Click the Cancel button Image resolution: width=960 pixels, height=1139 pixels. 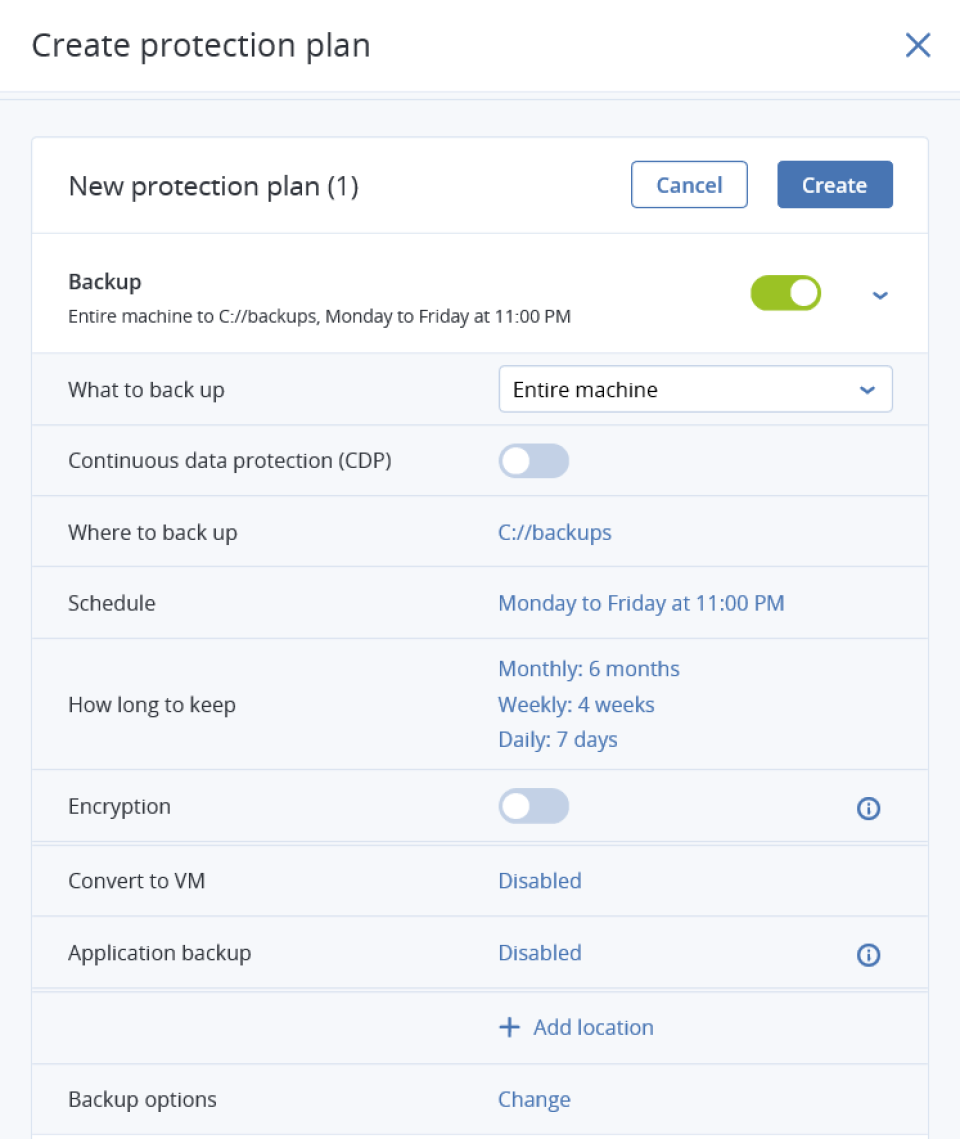click(x=688, y=184)
